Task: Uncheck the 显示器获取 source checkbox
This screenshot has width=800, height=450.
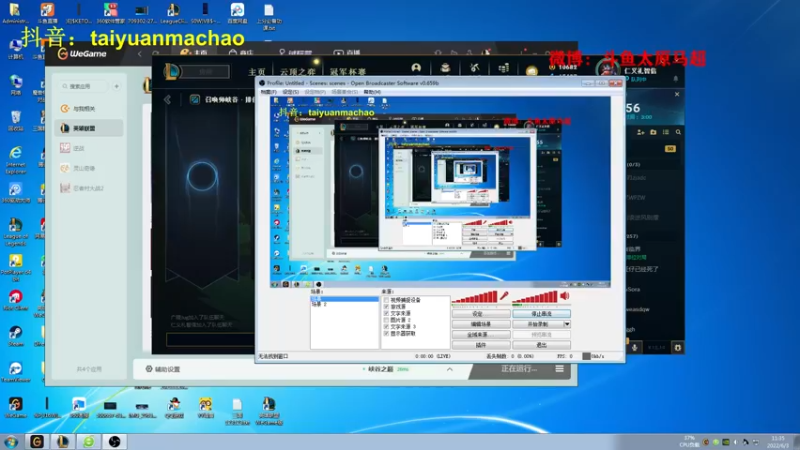Action: (x=386, y=333)
